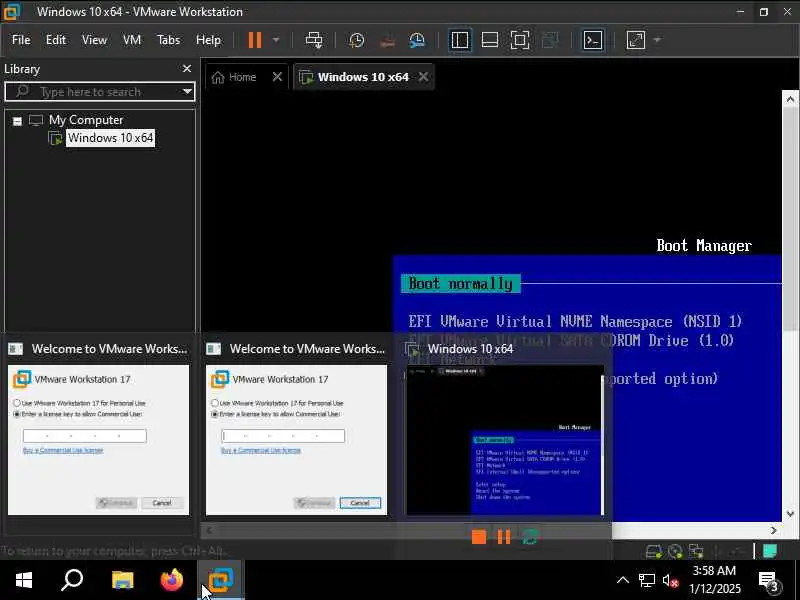Open the library search dropdown arrow

pos(187,92)
